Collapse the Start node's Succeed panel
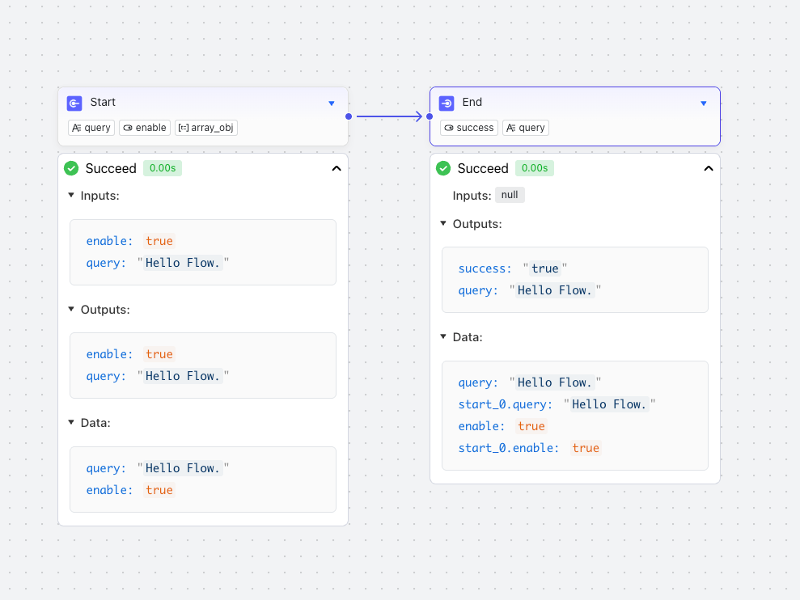Screen dimensions: 800x600 337,168
